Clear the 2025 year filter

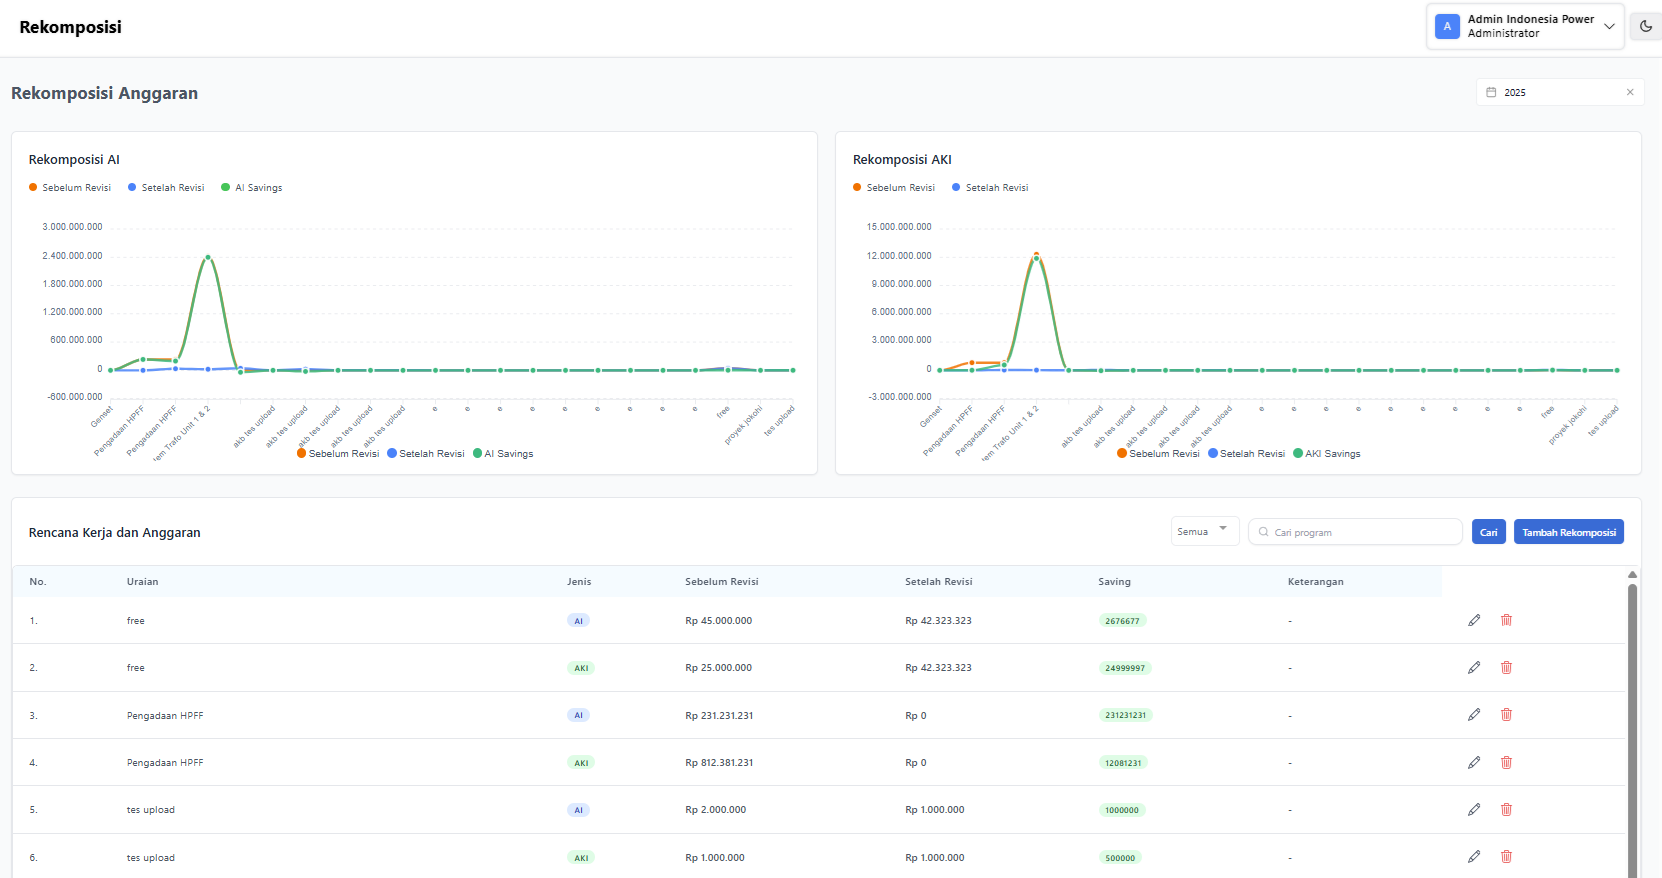(x=1630, y=92)
